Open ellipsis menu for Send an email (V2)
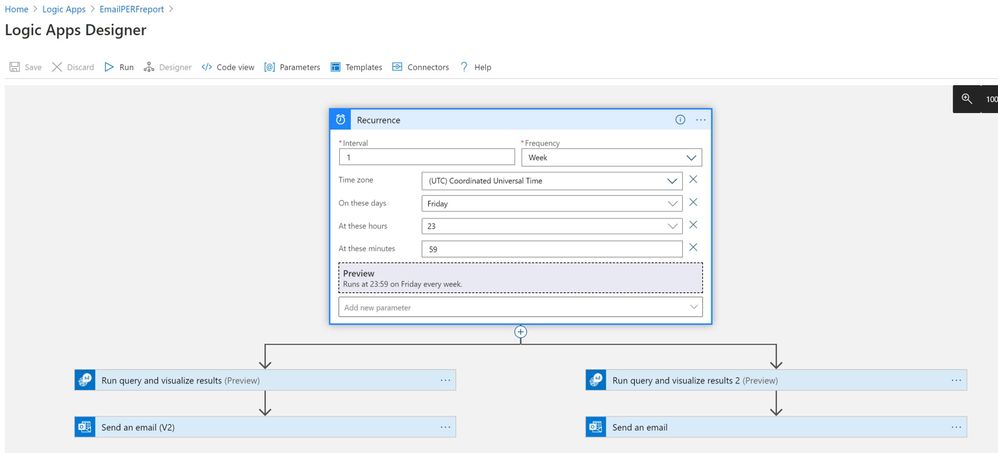Viewport: 998px width, 453px height. coord(445,427)
